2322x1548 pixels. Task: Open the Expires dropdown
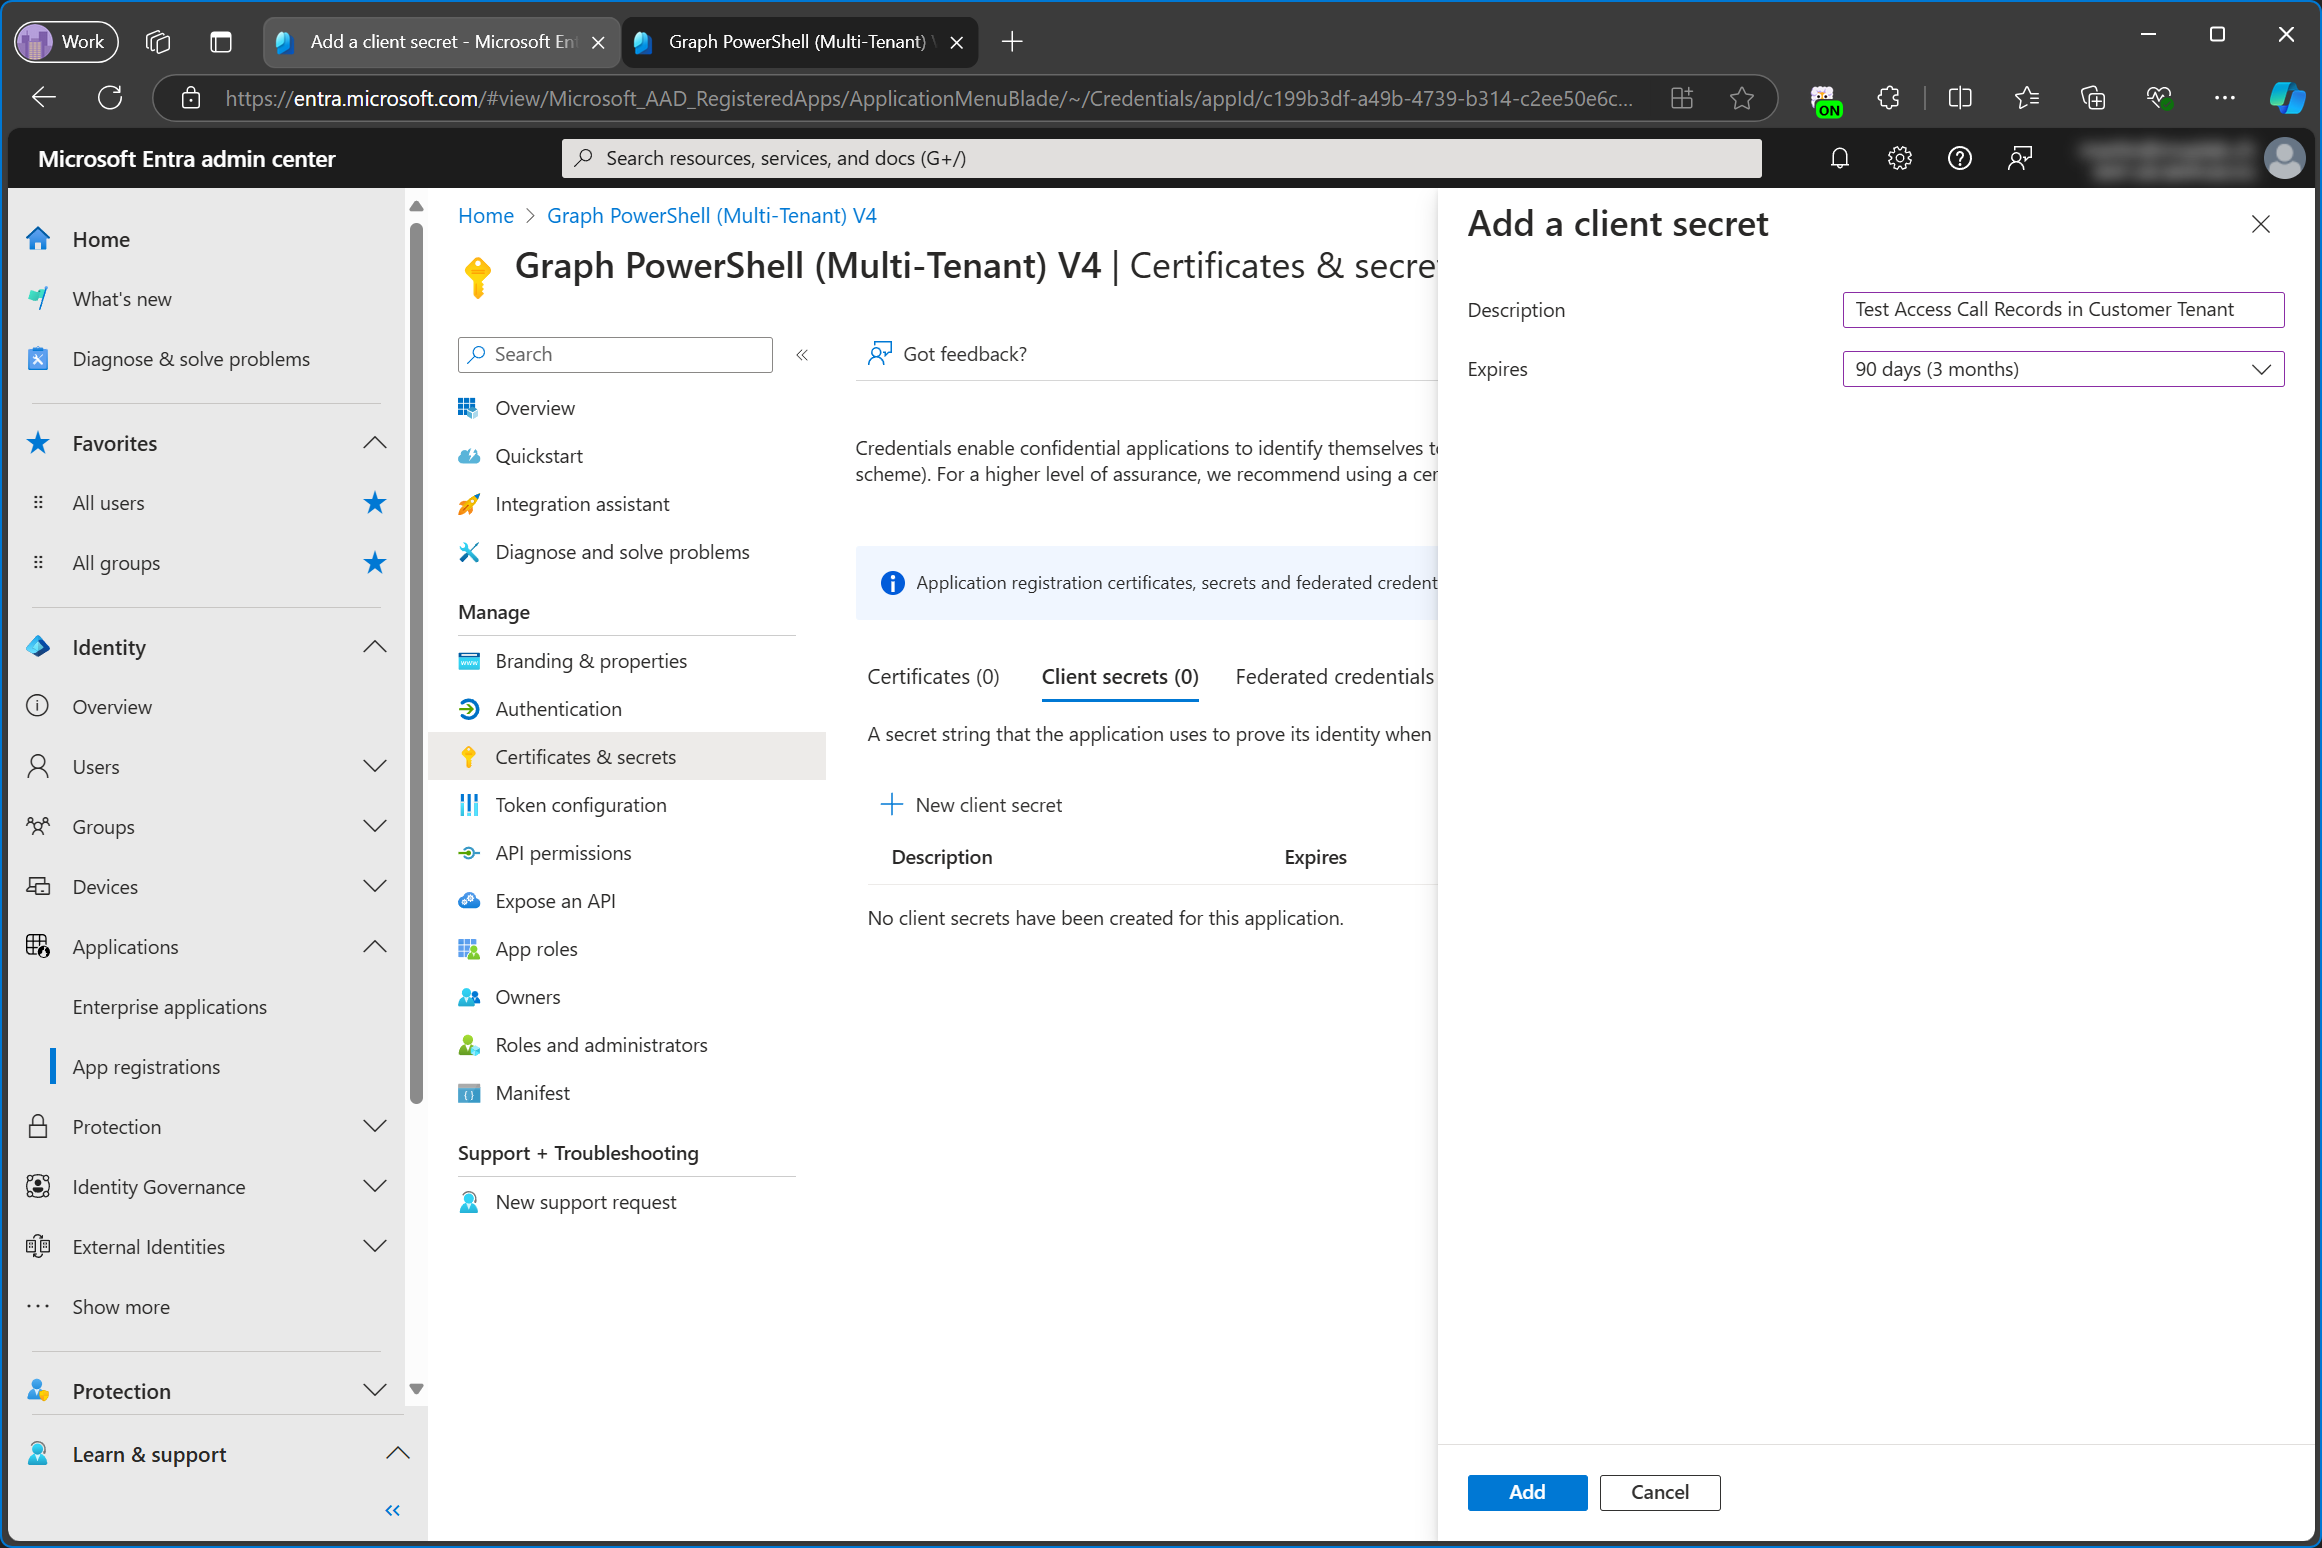pyautogui.click(x=2063, y=369)
